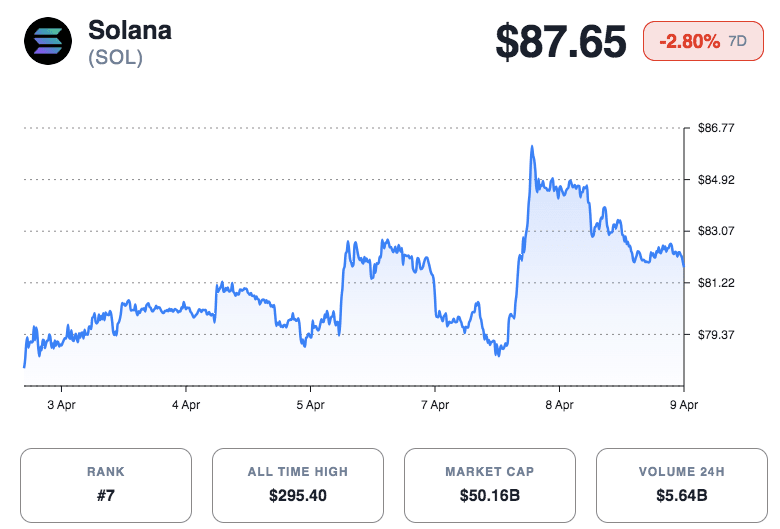Open the Volume 24H $5.64B card
Screen dimensions: 780x529
681,485
